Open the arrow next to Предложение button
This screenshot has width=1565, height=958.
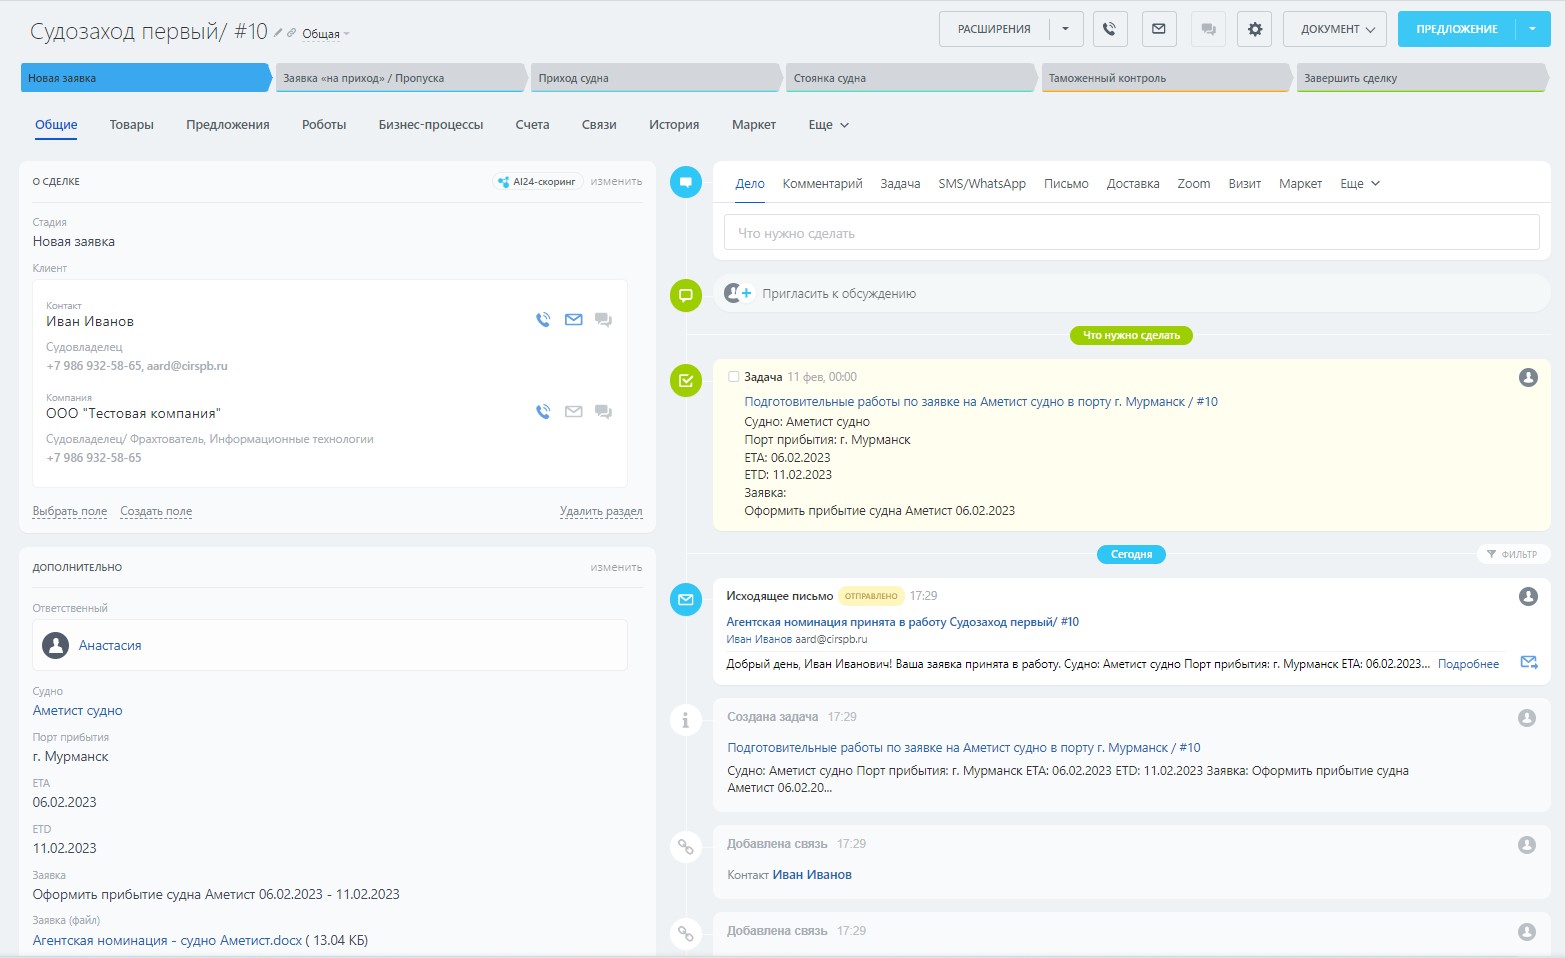[x=1532, y=29]
